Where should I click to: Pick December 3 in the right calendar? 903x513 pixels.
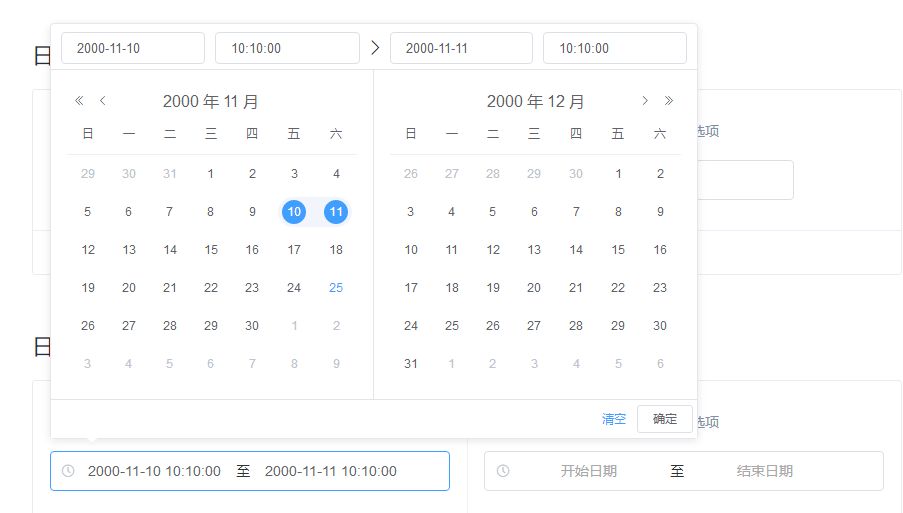click(x=411, y=212)
